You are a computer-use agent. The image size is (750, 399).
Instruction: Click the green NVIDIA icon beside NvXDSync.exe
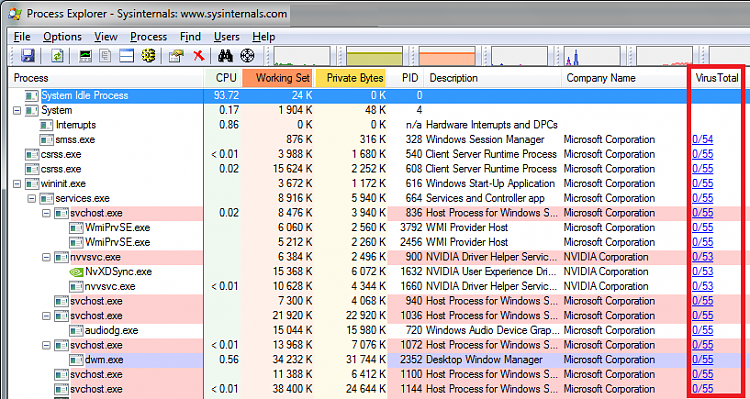(76, 272)
